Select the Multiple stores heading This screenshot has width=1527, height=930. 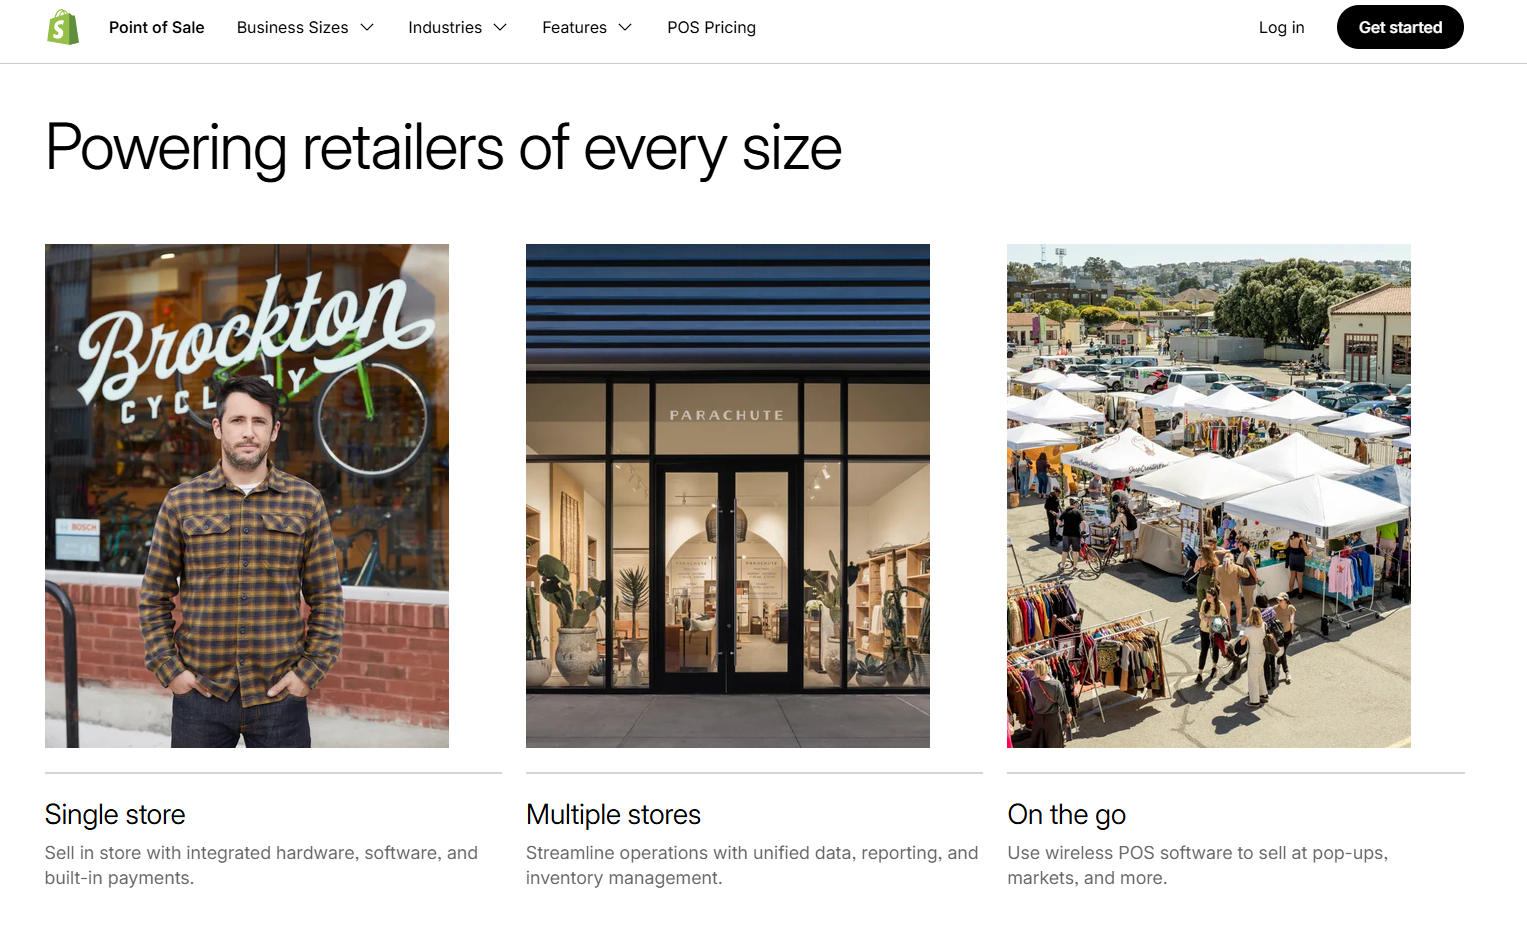(613, 815)
